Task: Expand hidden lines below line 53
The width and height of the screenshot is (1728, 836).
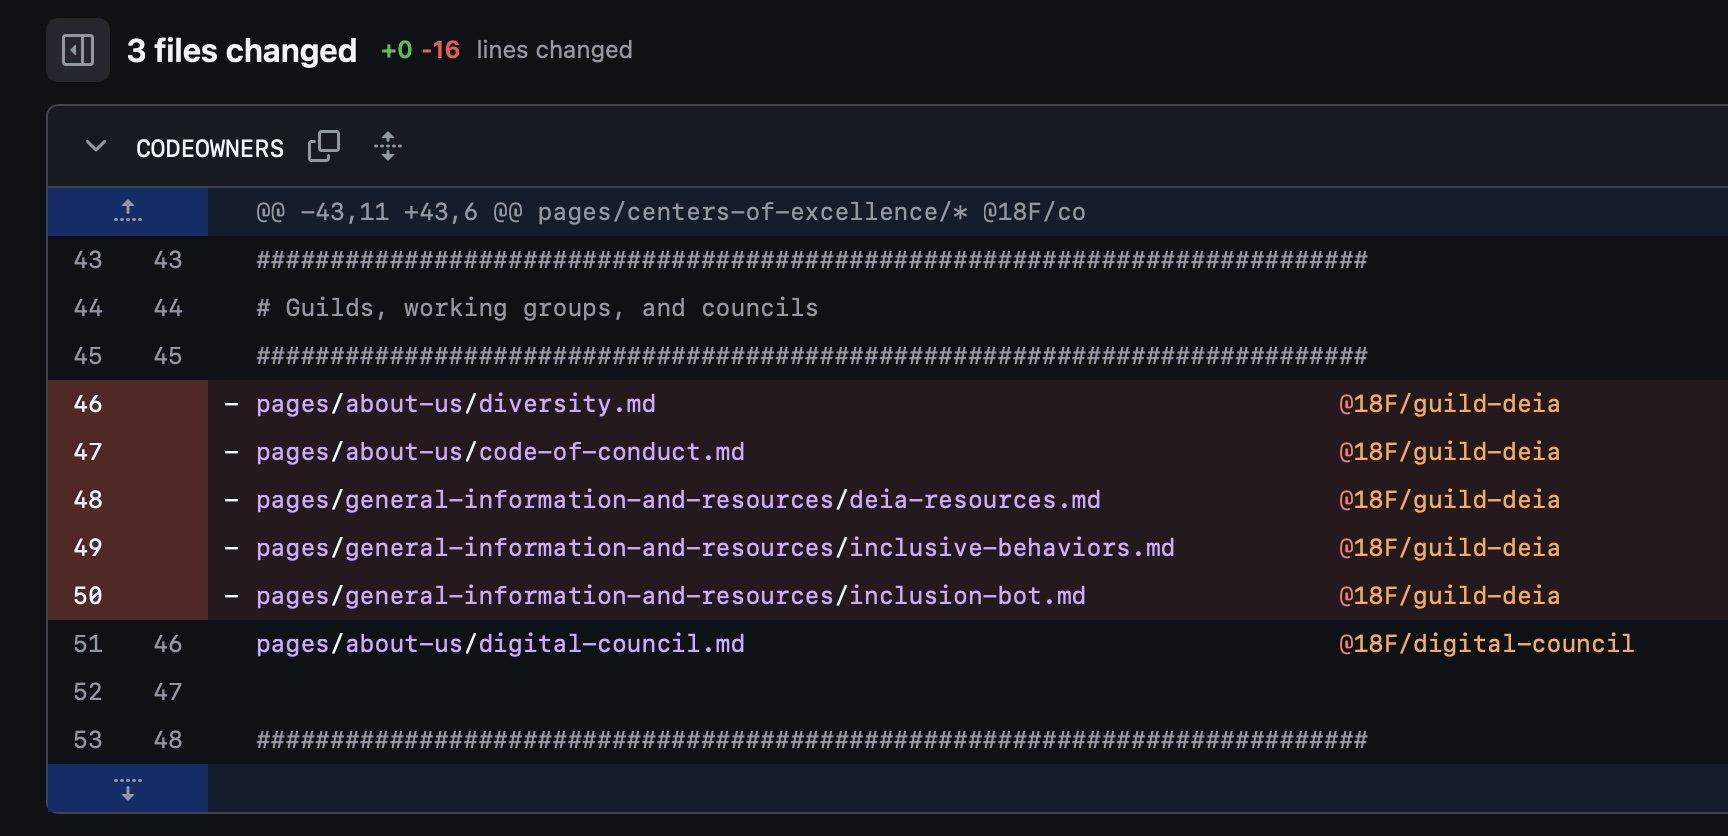Action: click(x=127, y=789)
